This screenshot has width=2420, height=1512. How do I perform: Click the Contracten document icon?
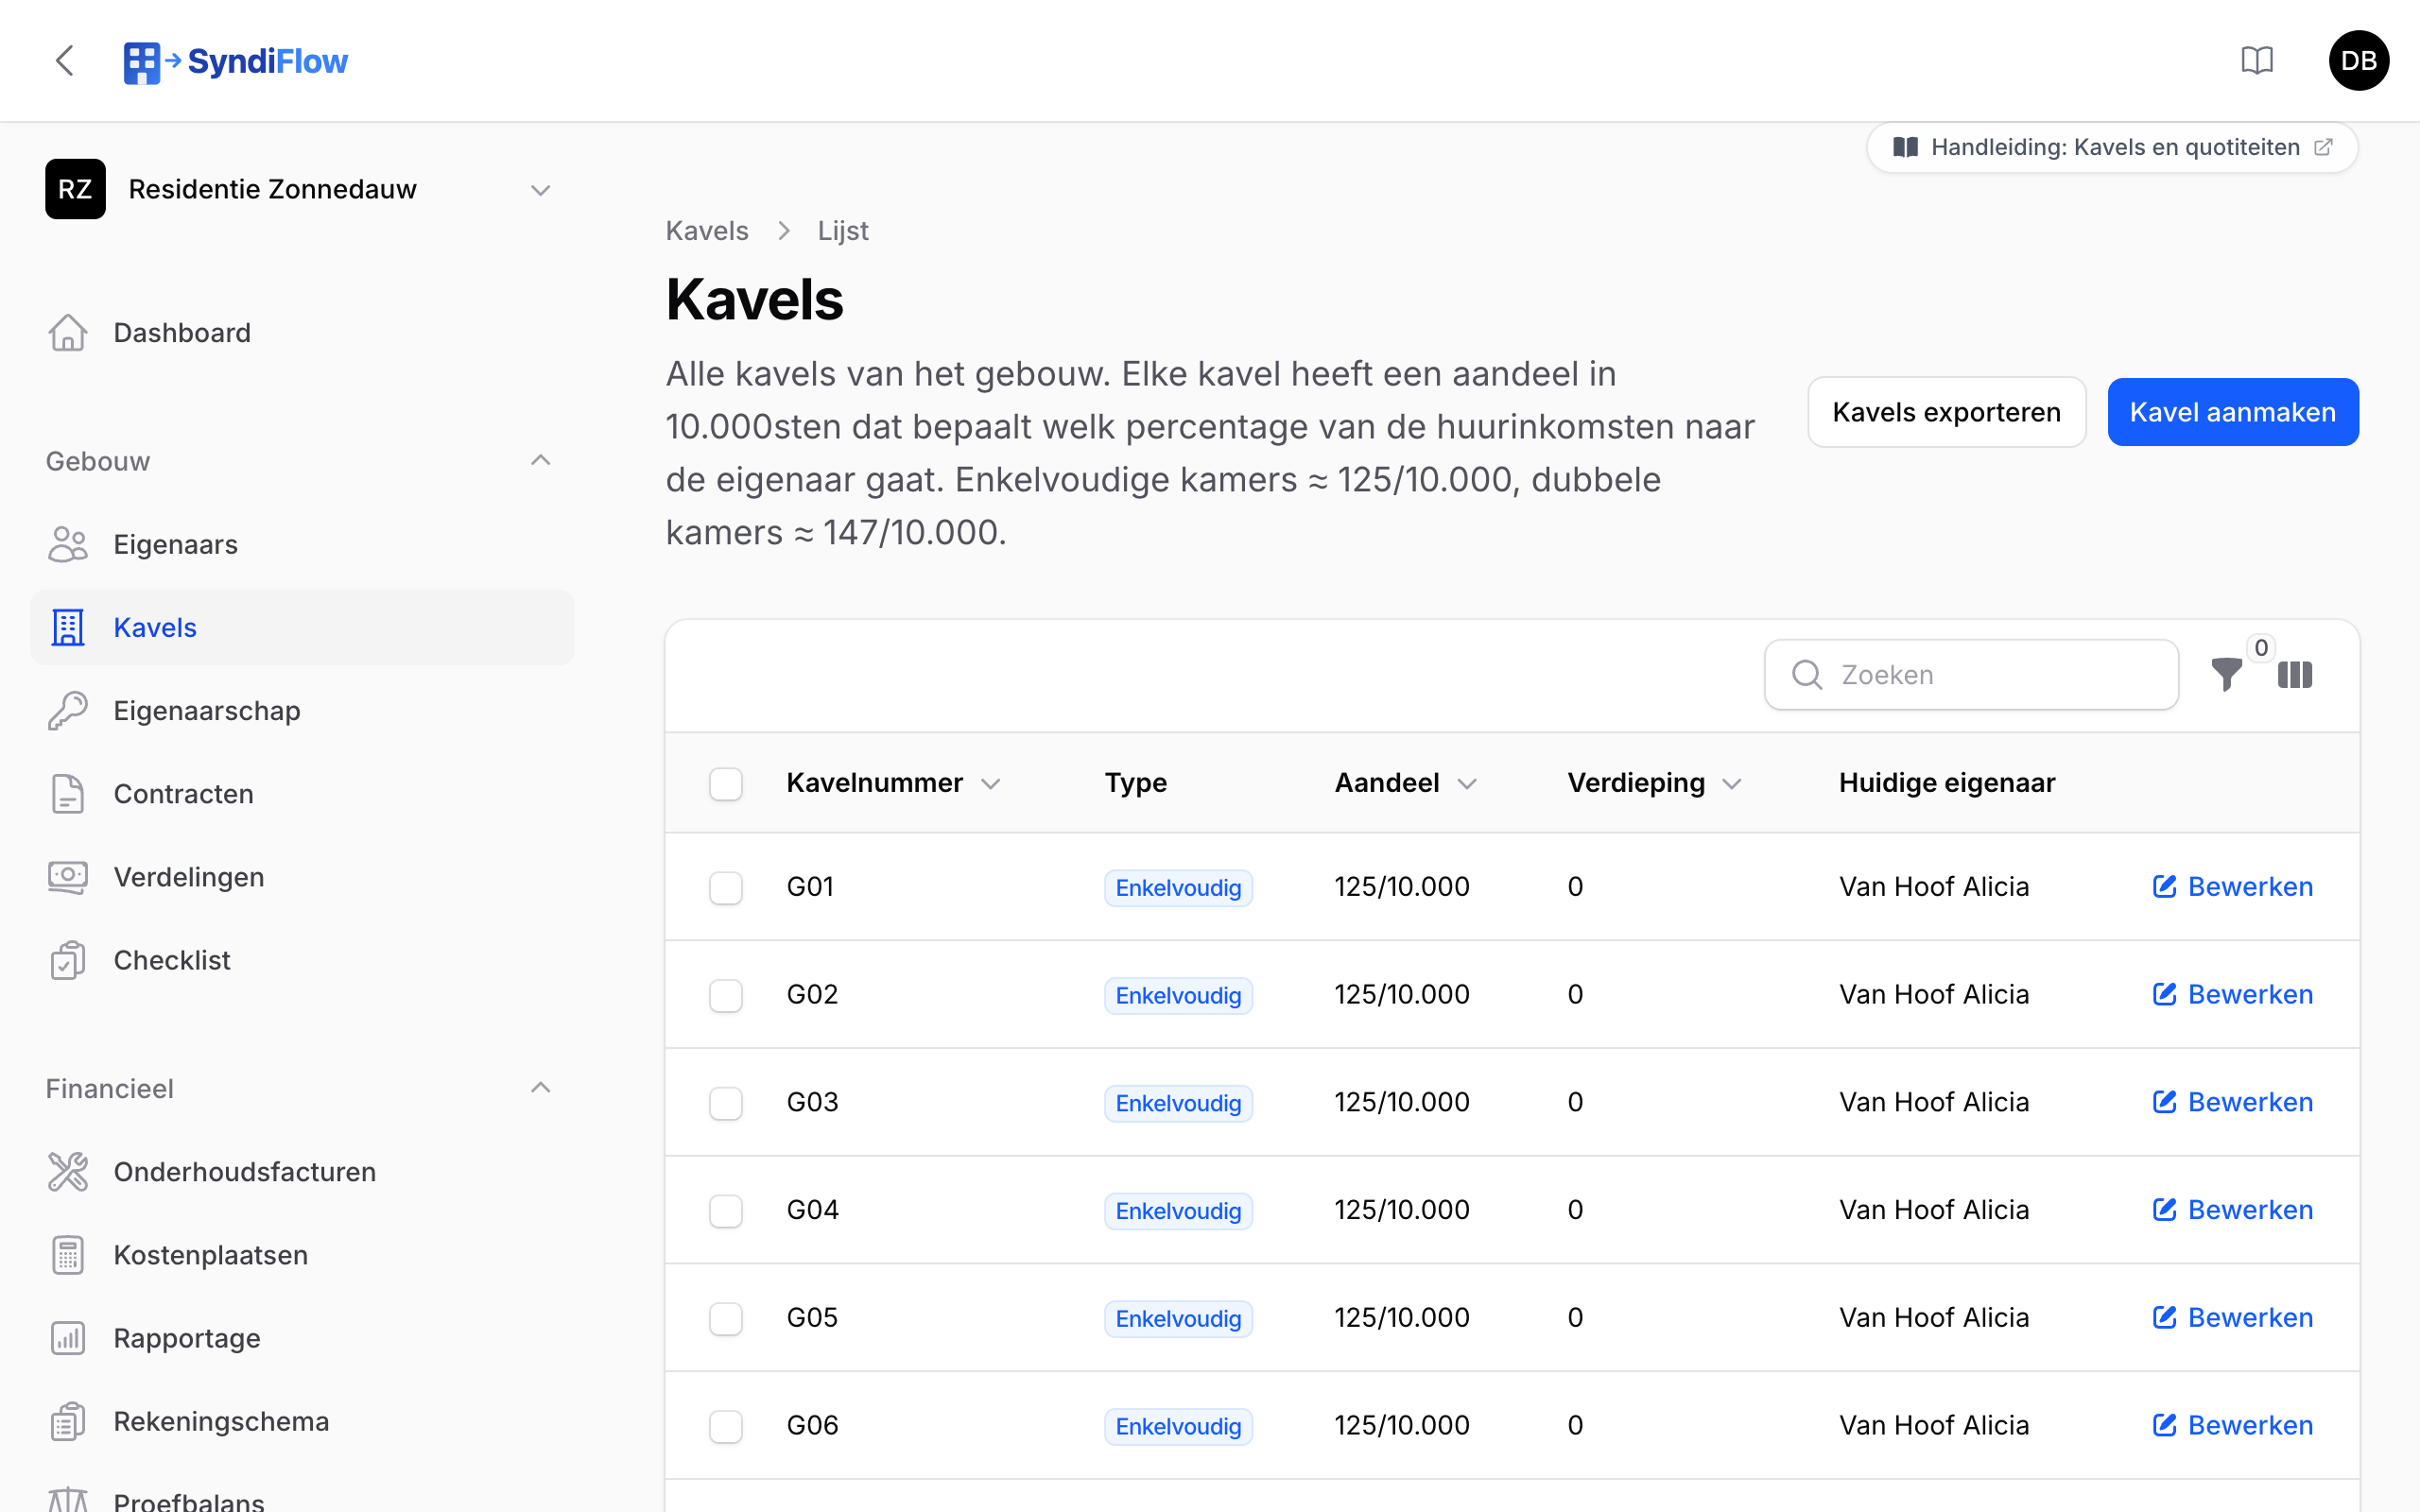67,794
